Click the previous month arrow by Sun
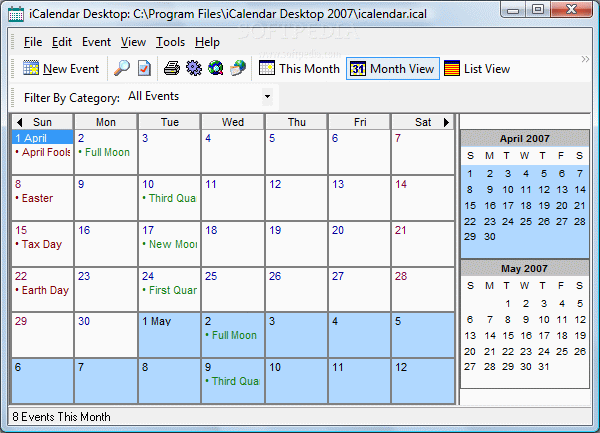Viewport: 600px width, 433px height. [x=20, y=122]
